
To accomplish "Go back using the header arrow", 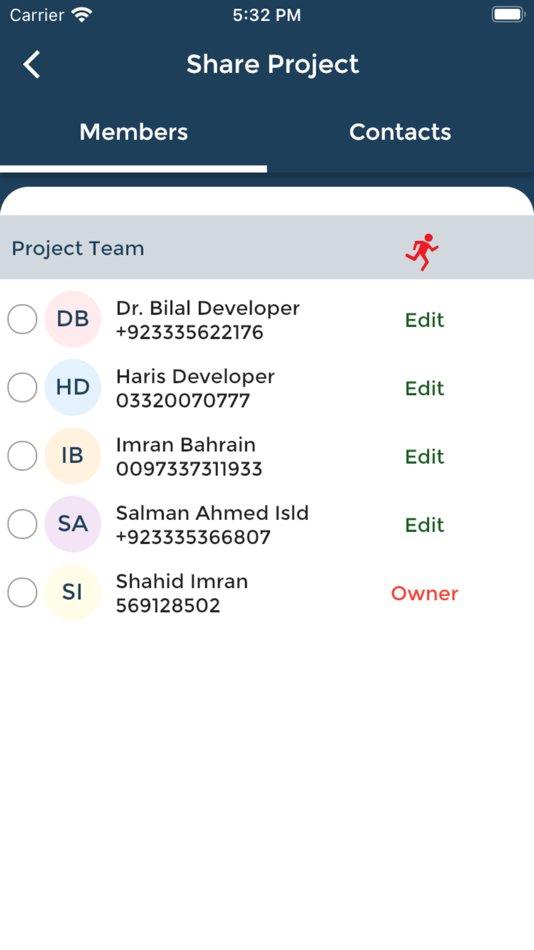I will pyautogui.click(x=32, y=64).
